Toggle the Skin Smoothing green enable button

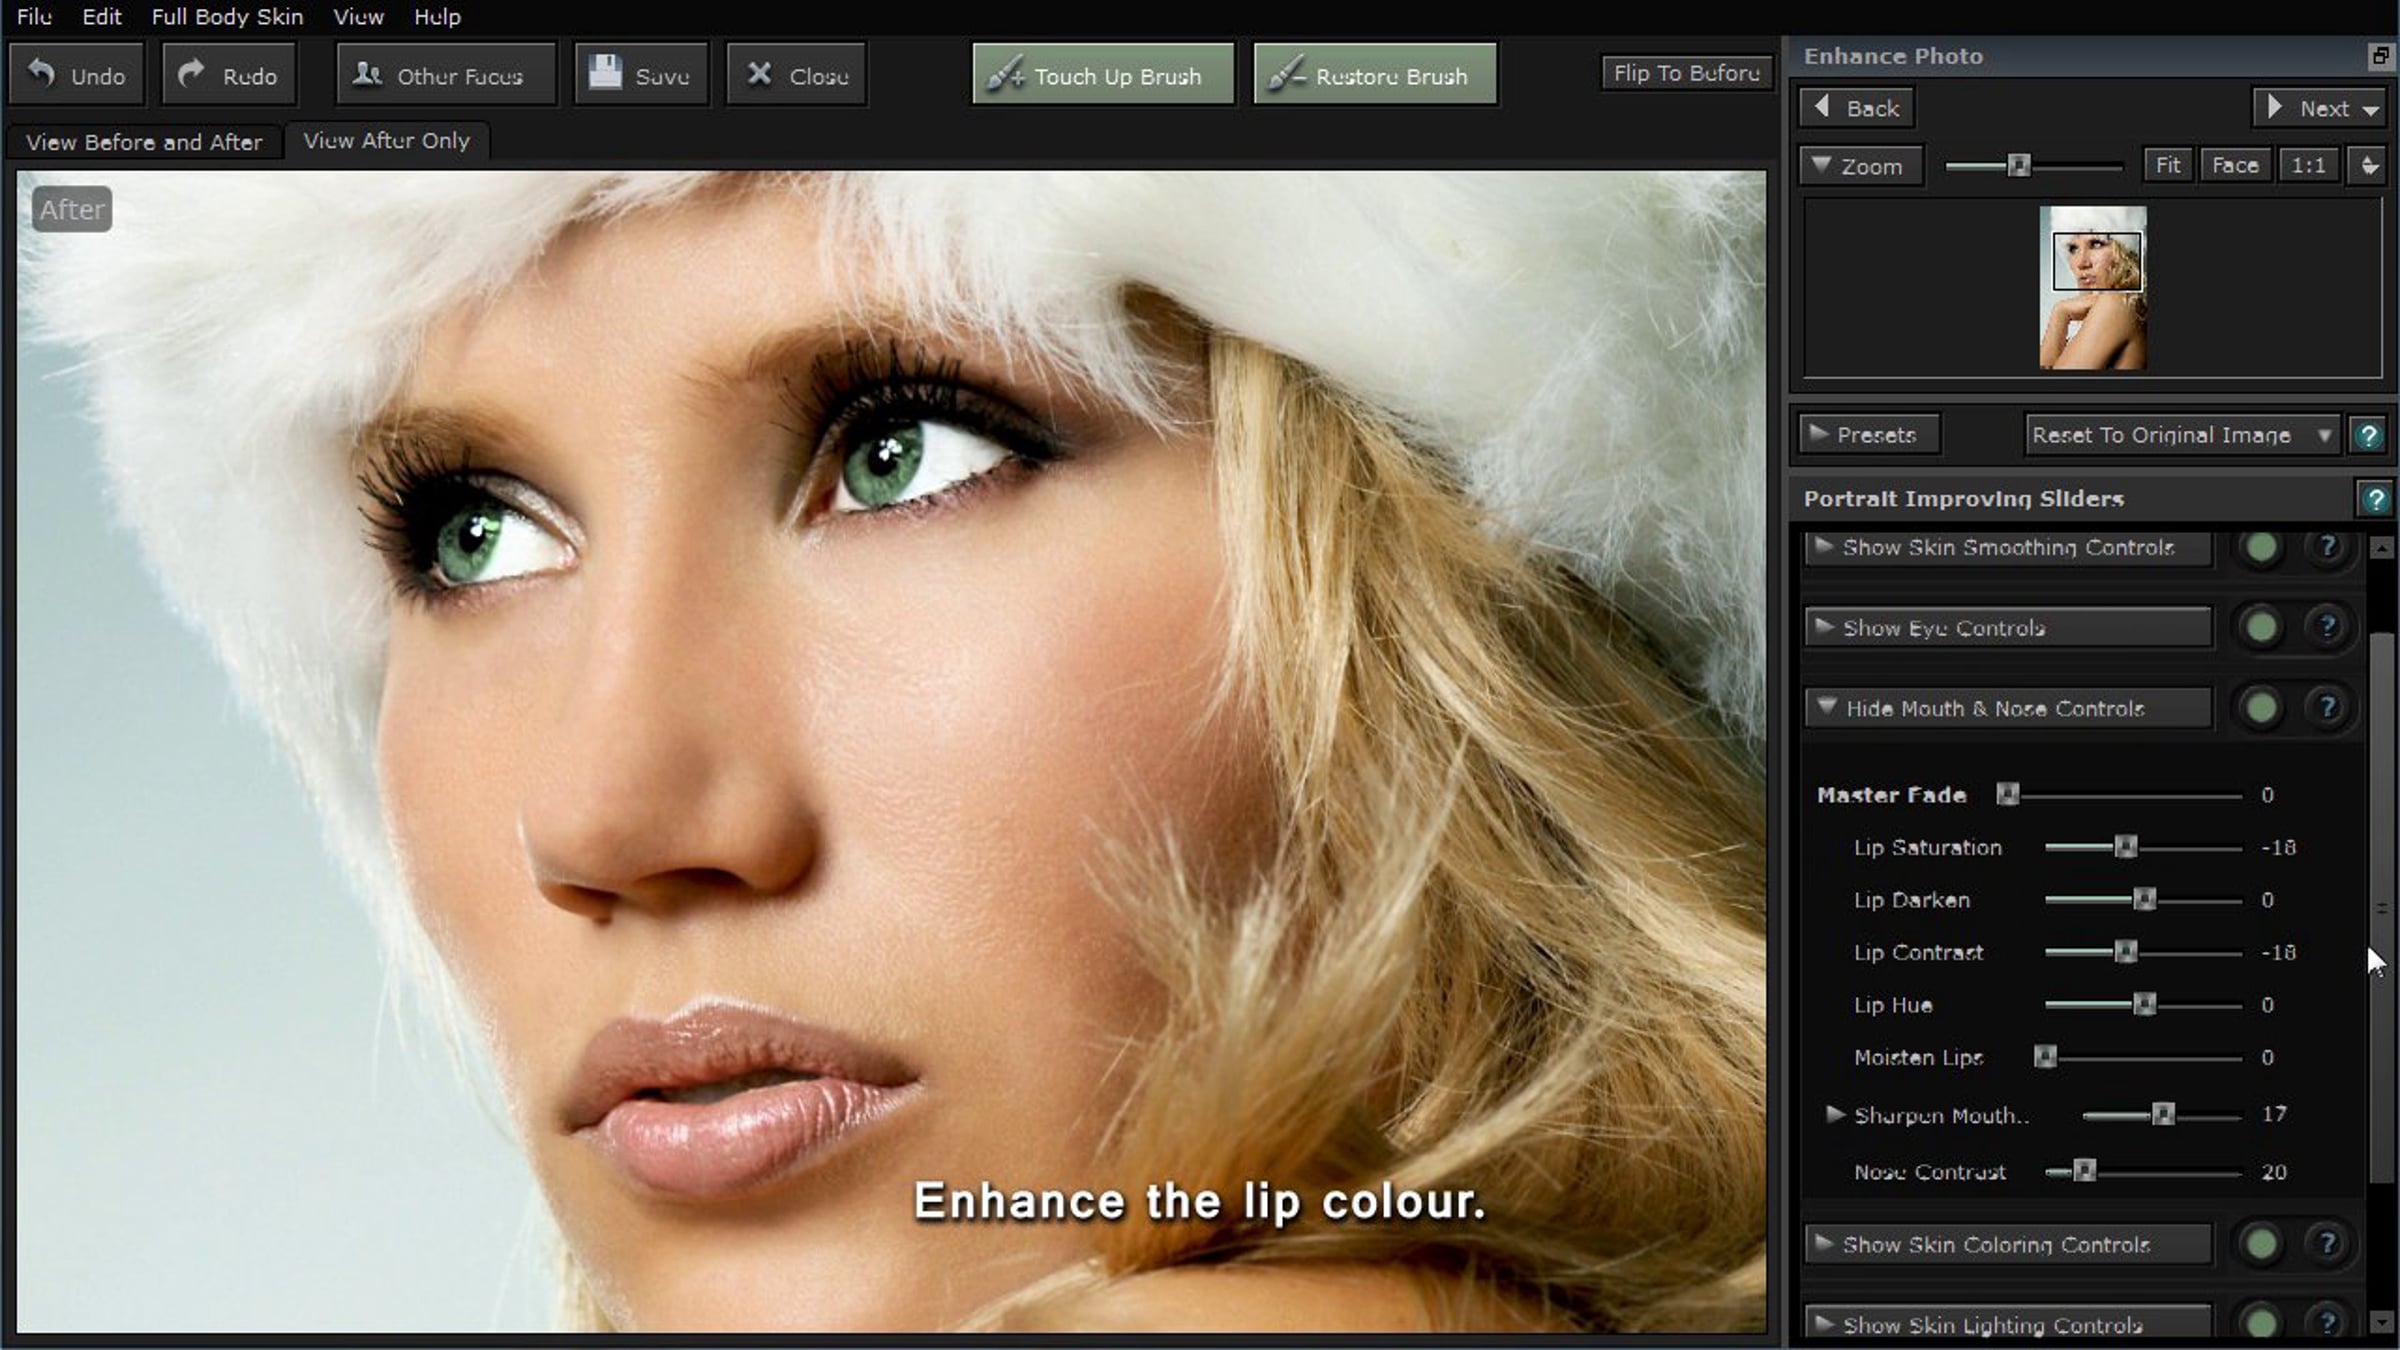[x=2261, y=547]
